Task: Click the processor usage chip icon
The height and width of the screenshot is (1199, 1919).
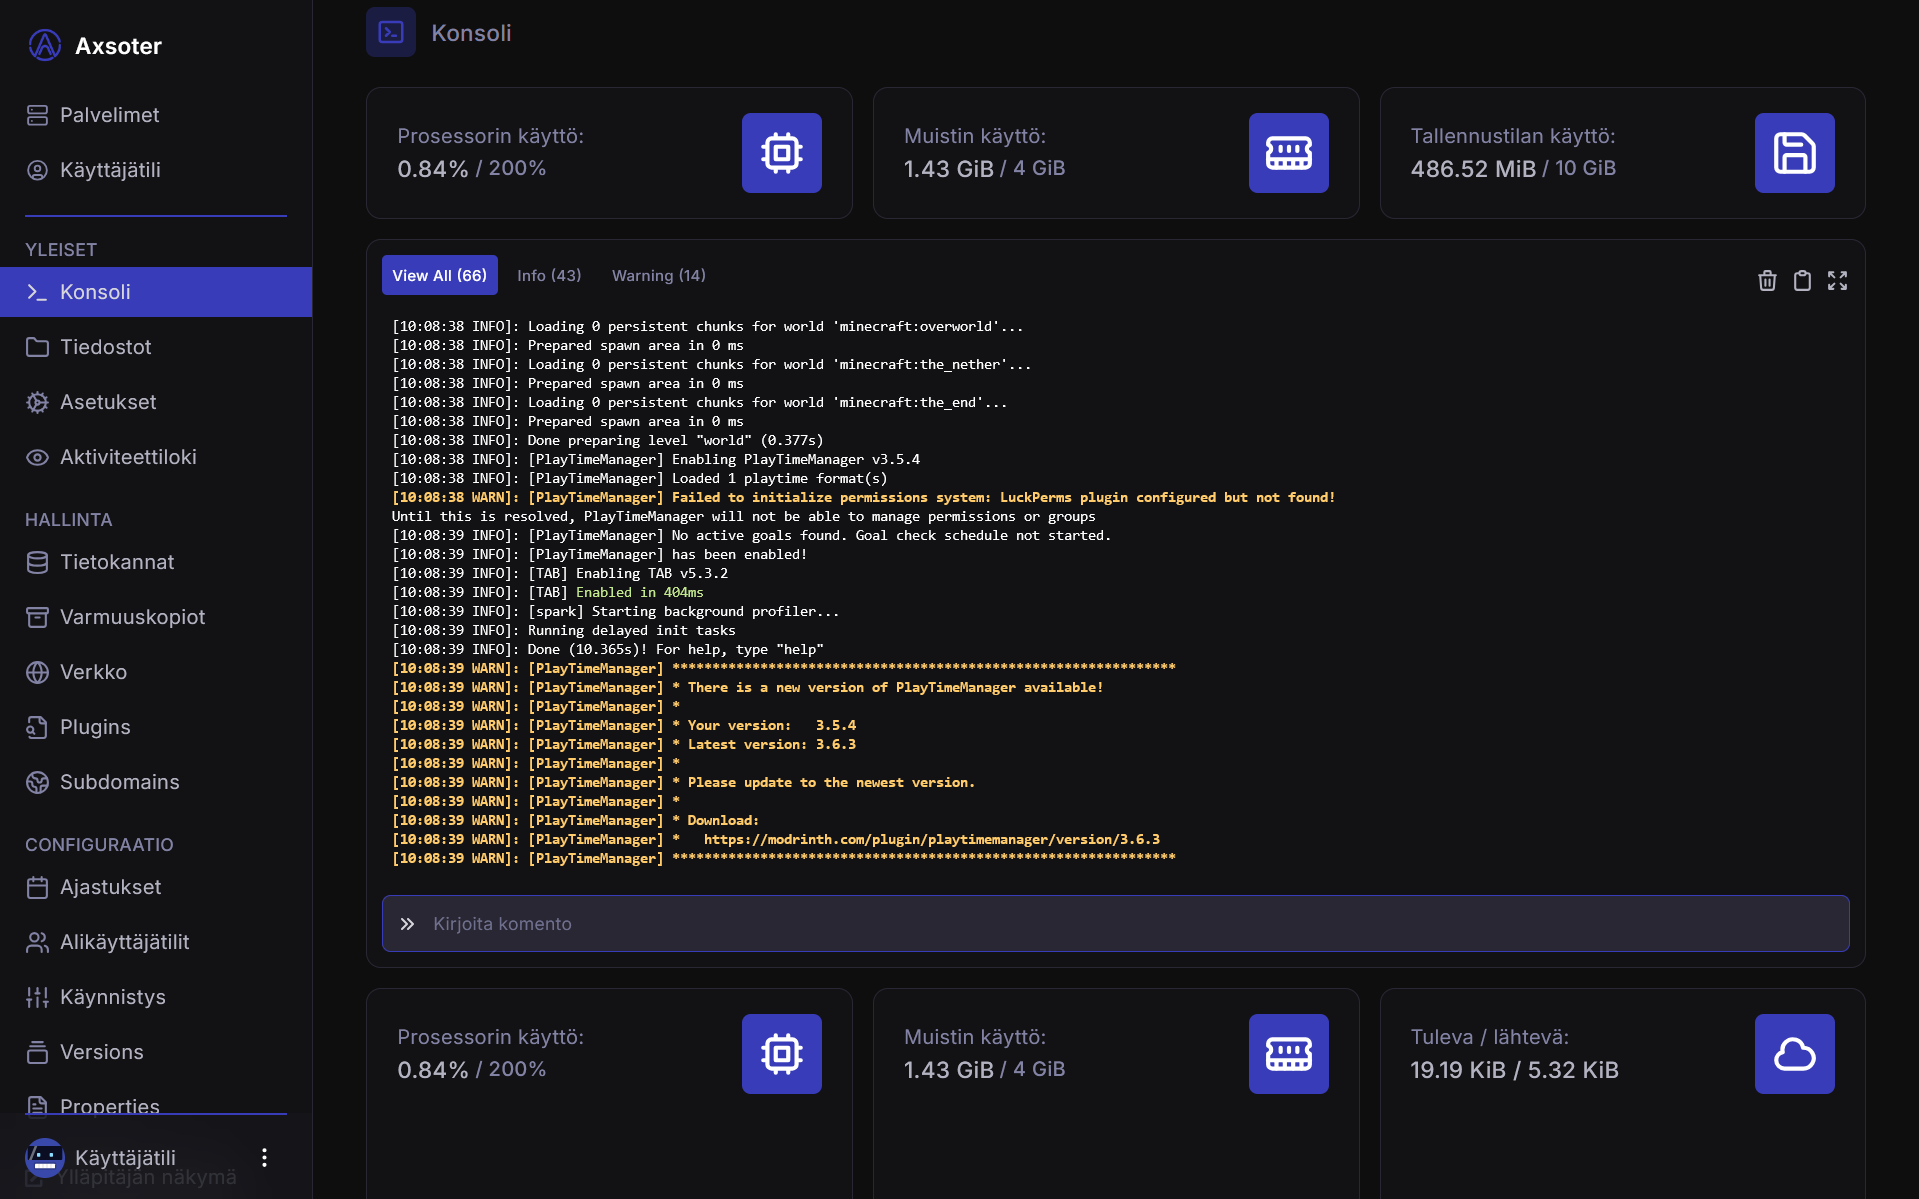Action: pyautogui.click(x=781, y=153)
